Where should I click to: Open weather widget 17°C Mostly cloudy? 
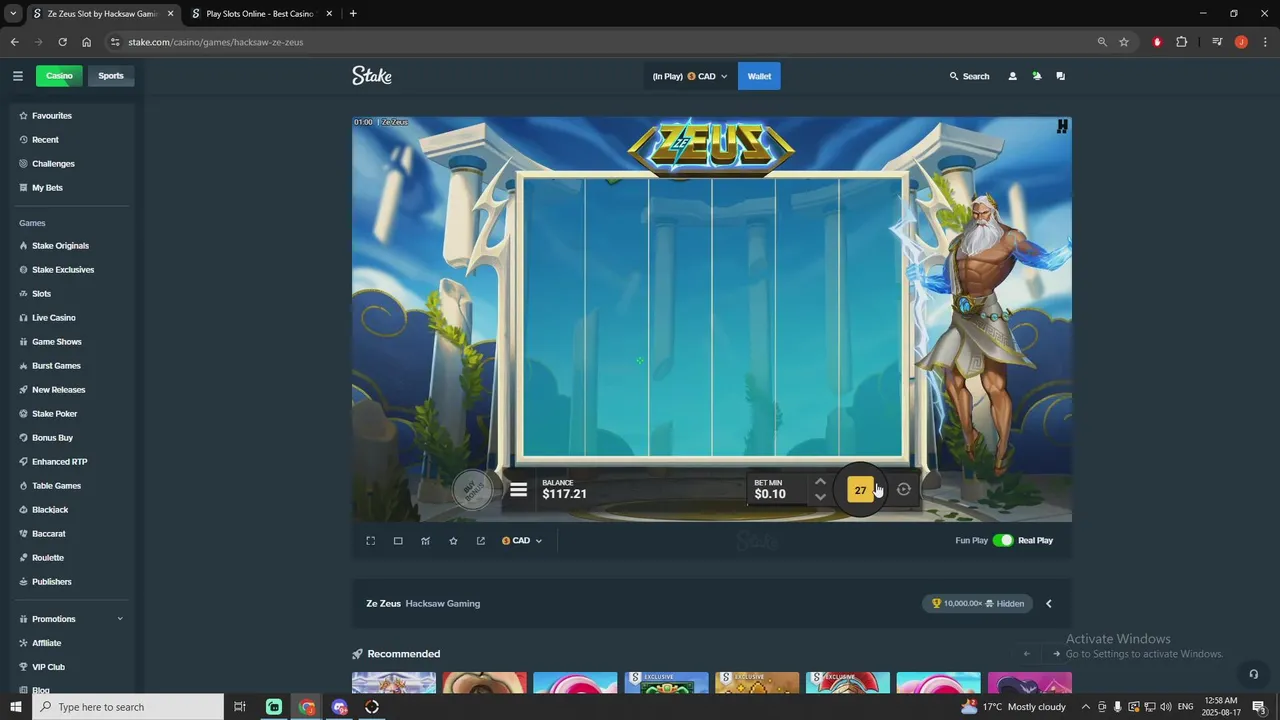click(1014, 707)
